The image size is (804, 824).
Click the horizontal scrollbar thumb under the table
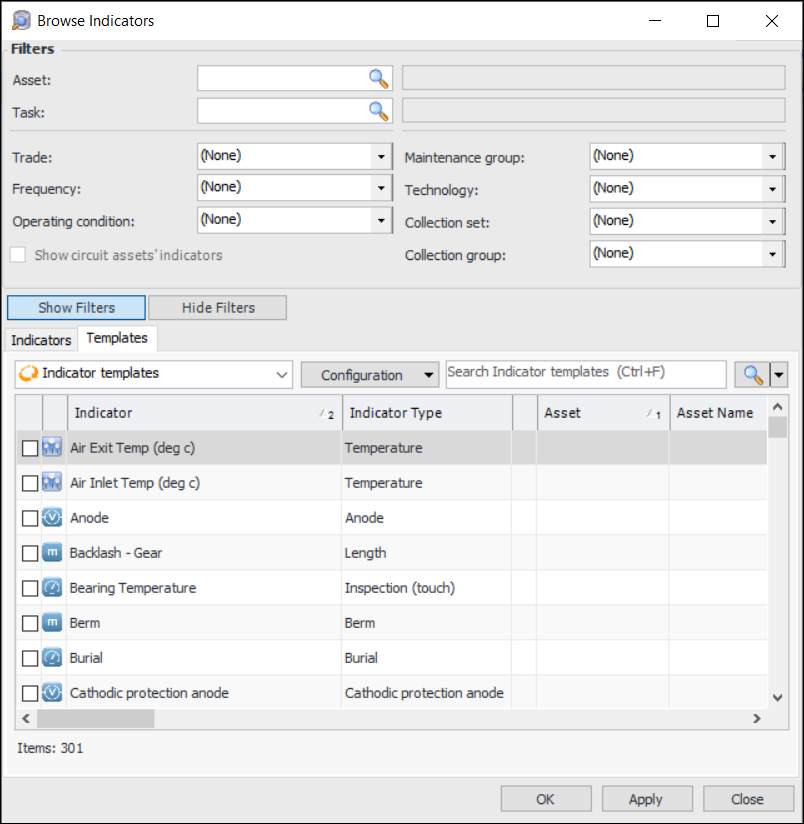click(x=95, y=718)
